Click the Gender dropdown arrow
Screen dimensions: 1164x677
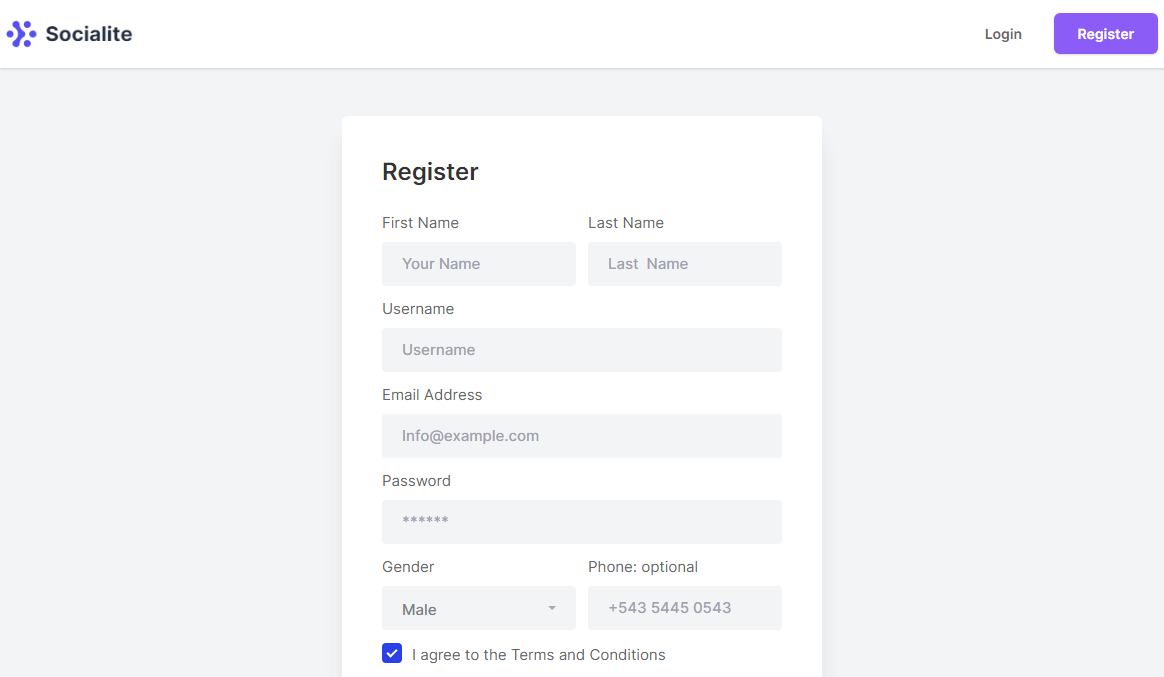coord(552,609)
